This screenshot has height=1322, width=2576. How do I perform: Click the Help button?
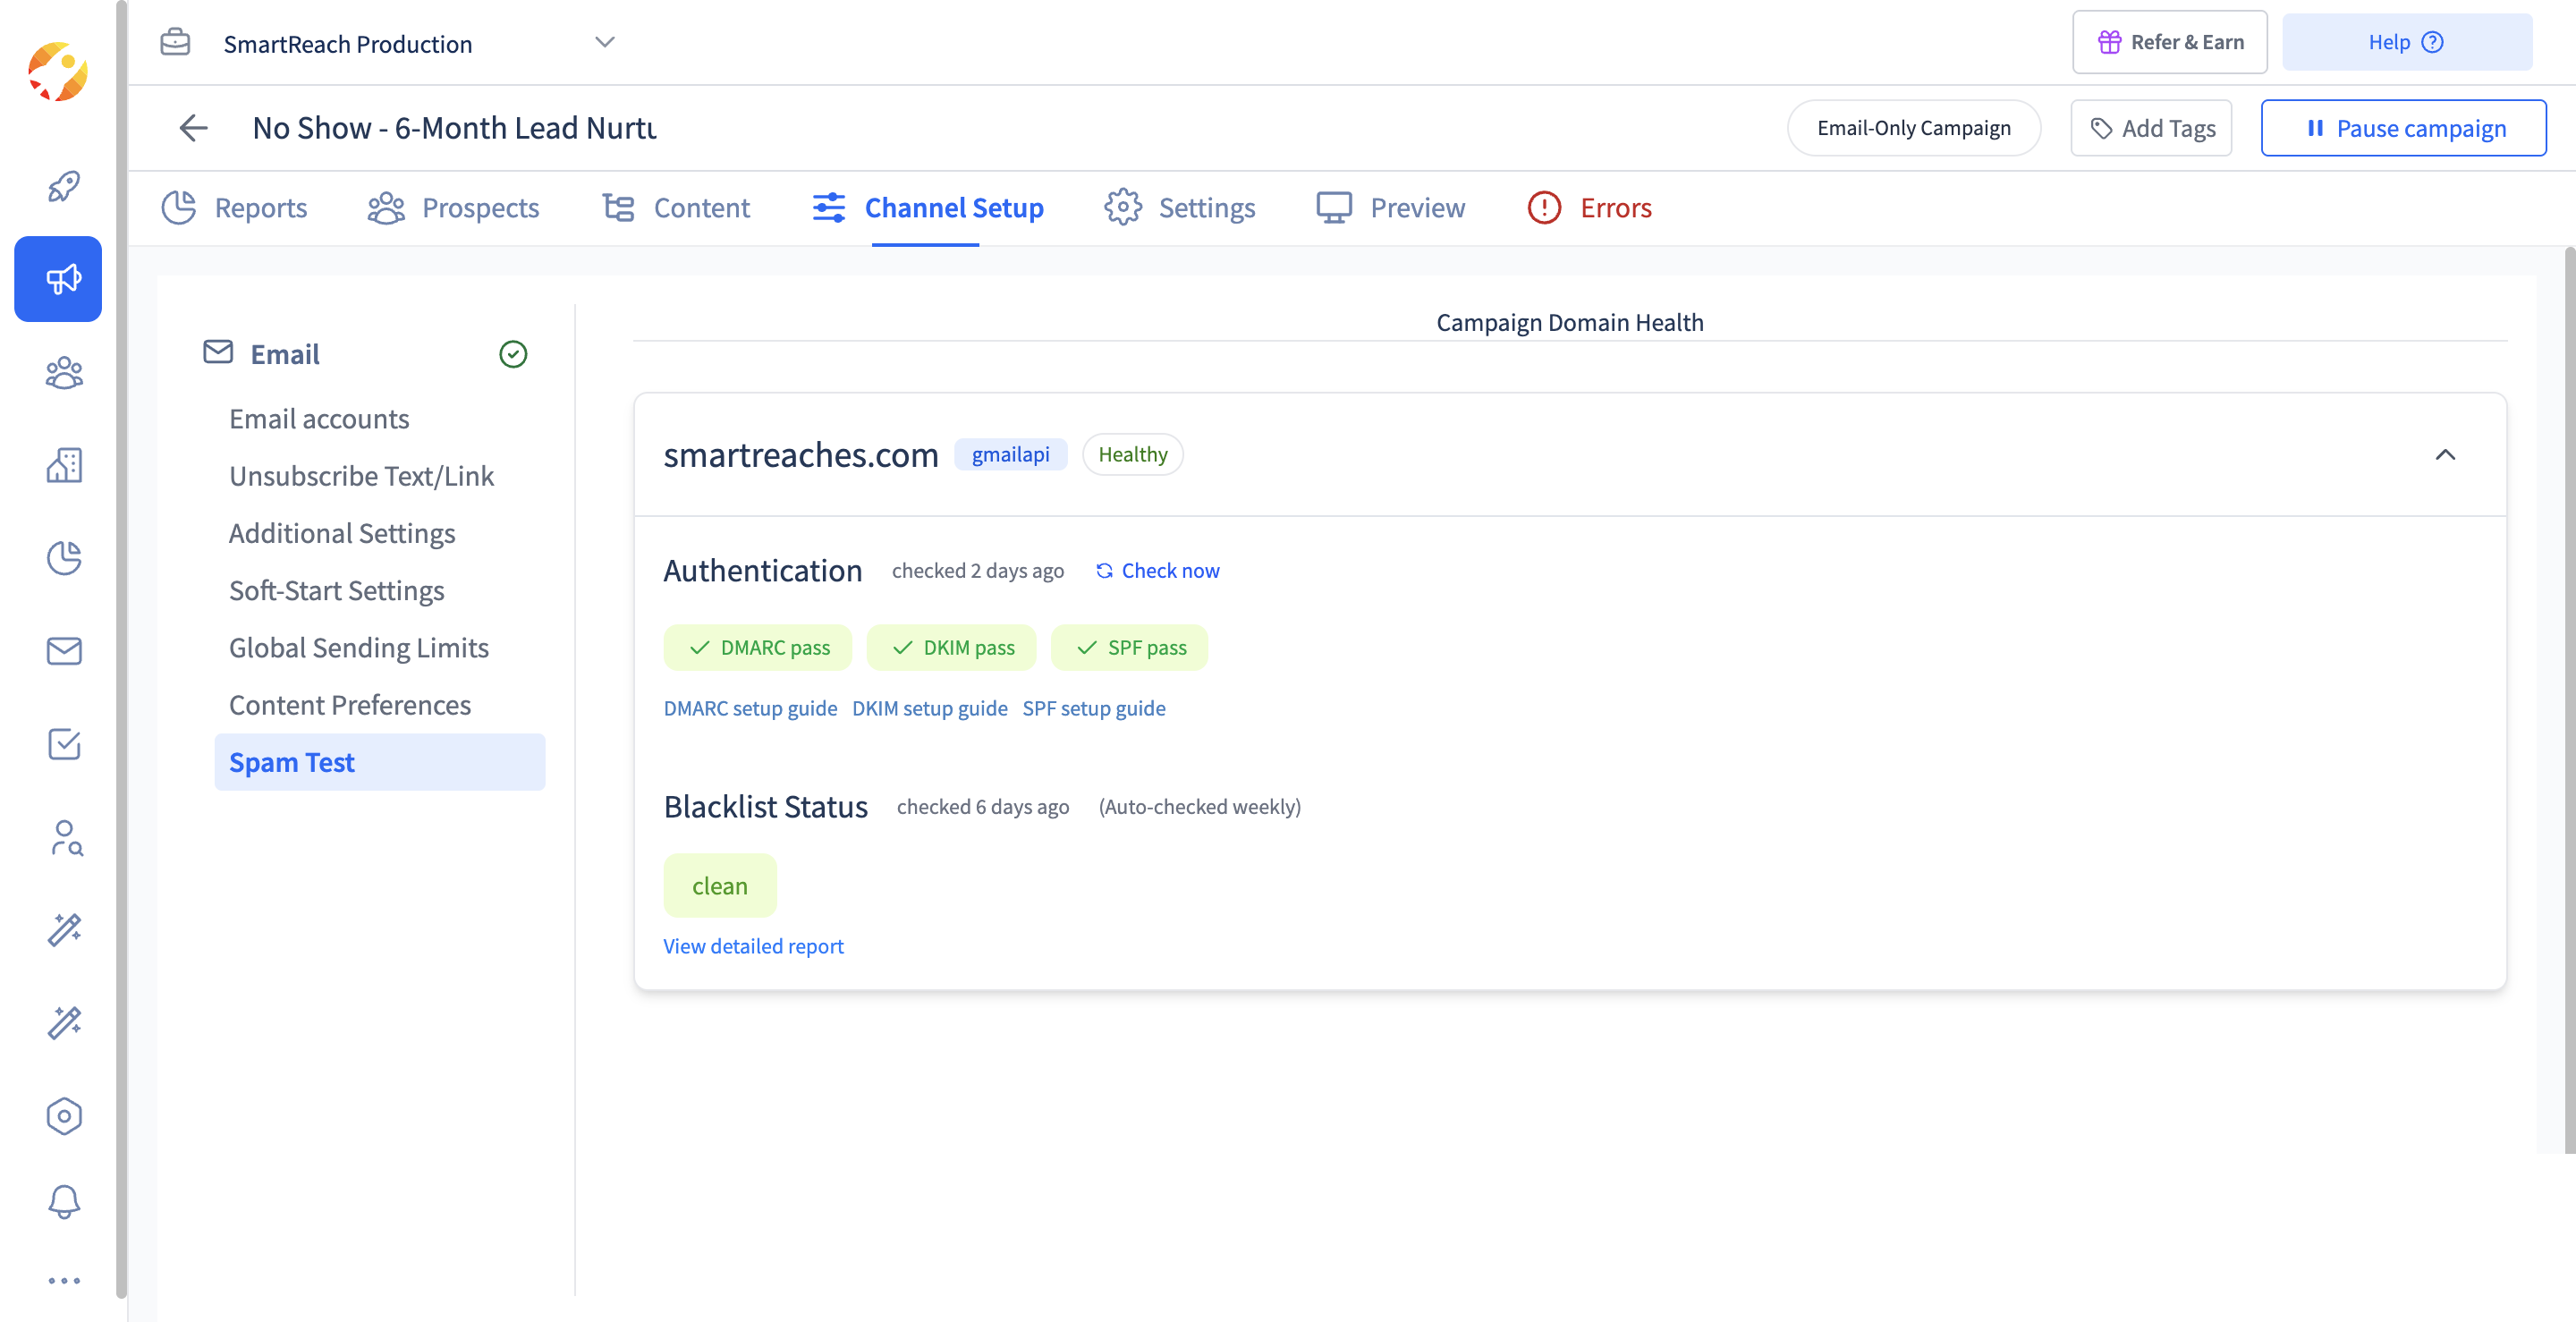[2406, 42]
